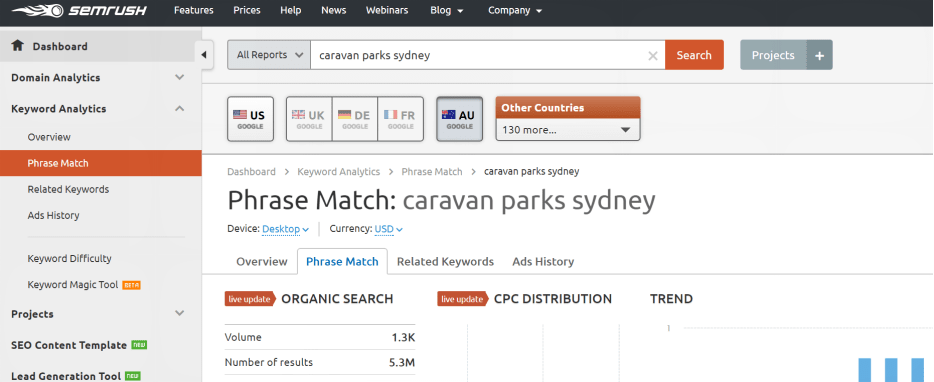Open Prices in top navigation
Viewport: 934px width, 382px height.
pos(247,11)
